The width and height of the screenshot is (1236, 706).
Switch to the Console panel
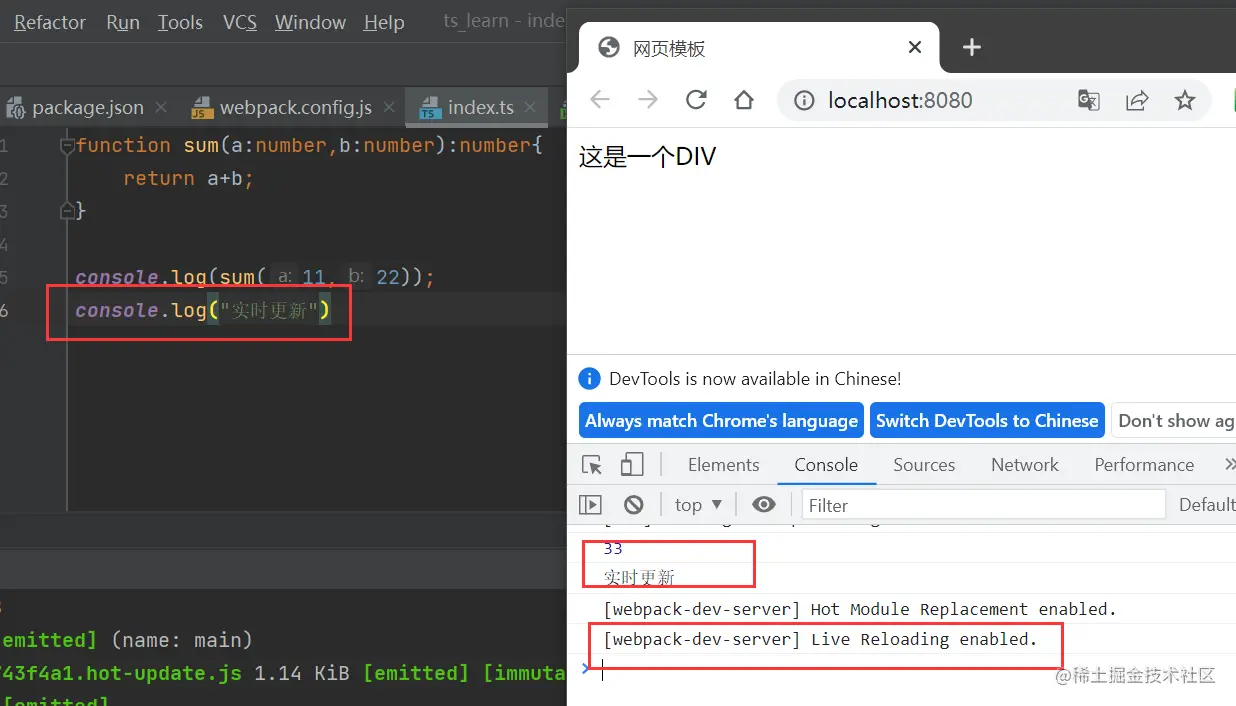click(826, 465)
